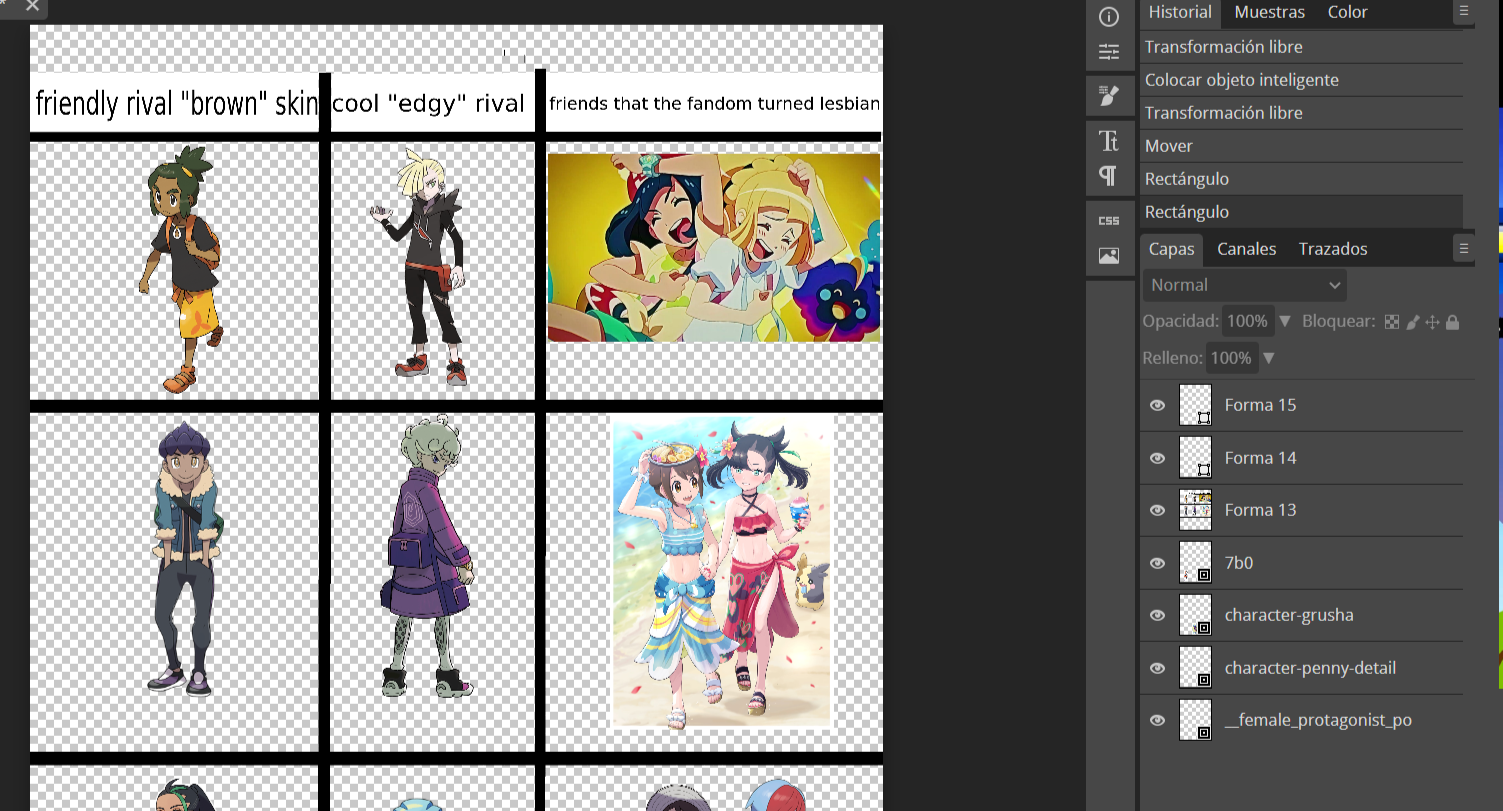
Task: Select the 7b0 layer name
Action: [1239, 563]
